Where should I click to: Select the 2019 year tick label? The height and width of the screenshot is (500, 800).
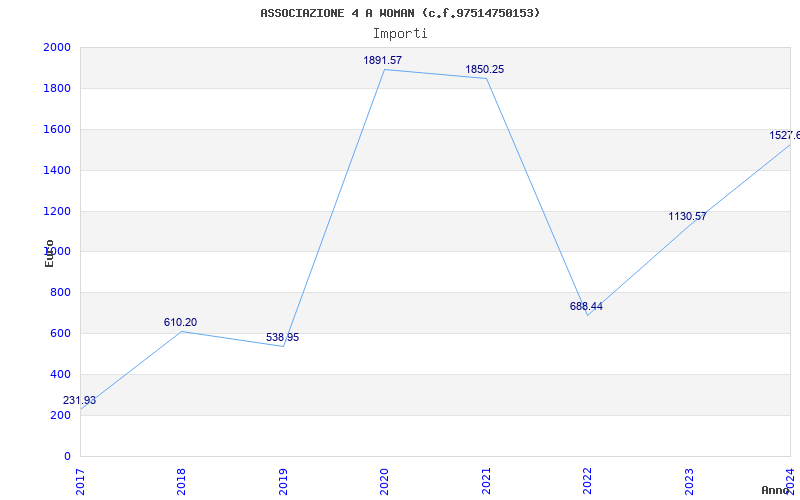pos(283,482)
